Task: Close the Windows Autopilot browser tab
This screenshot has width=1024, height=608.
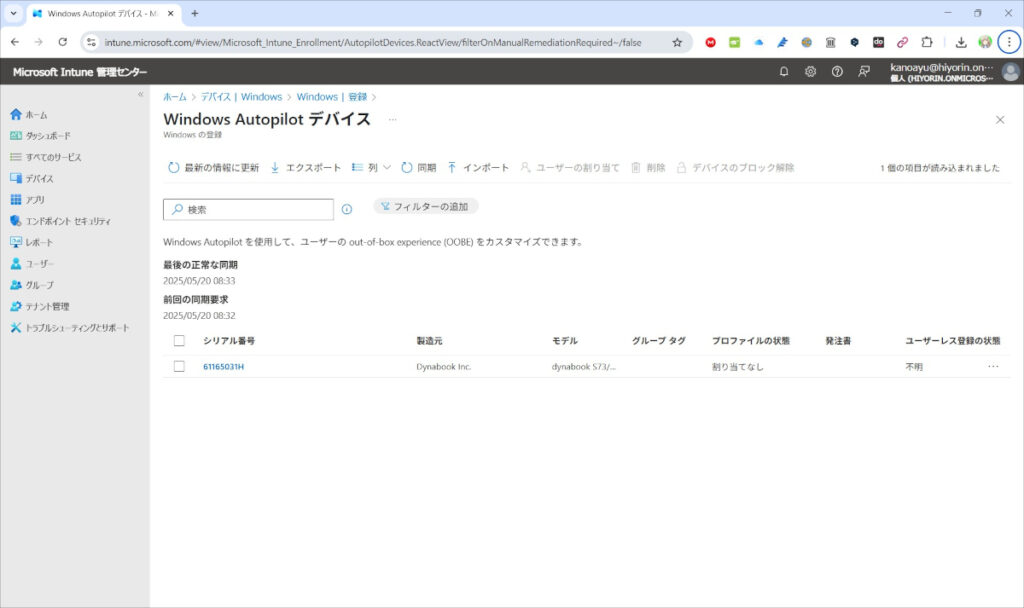Action: click(170, 13)
